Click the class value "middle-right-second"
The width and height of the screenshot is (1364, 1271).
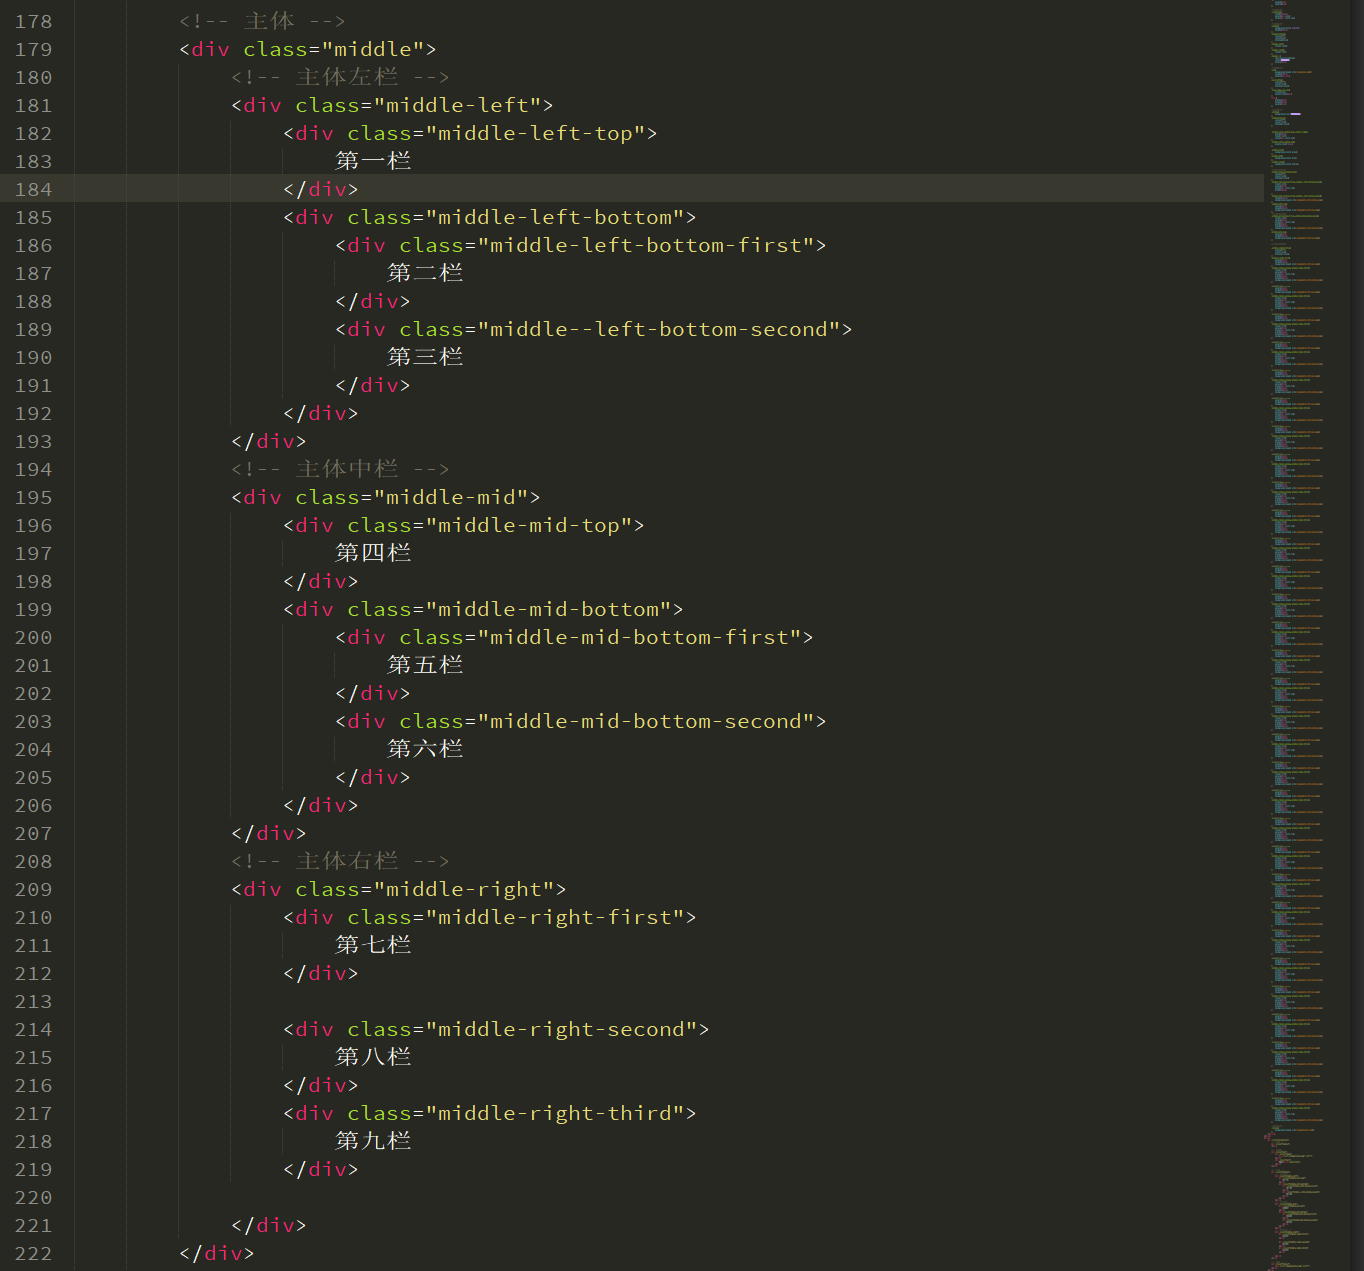click(x=561, y=1029)
